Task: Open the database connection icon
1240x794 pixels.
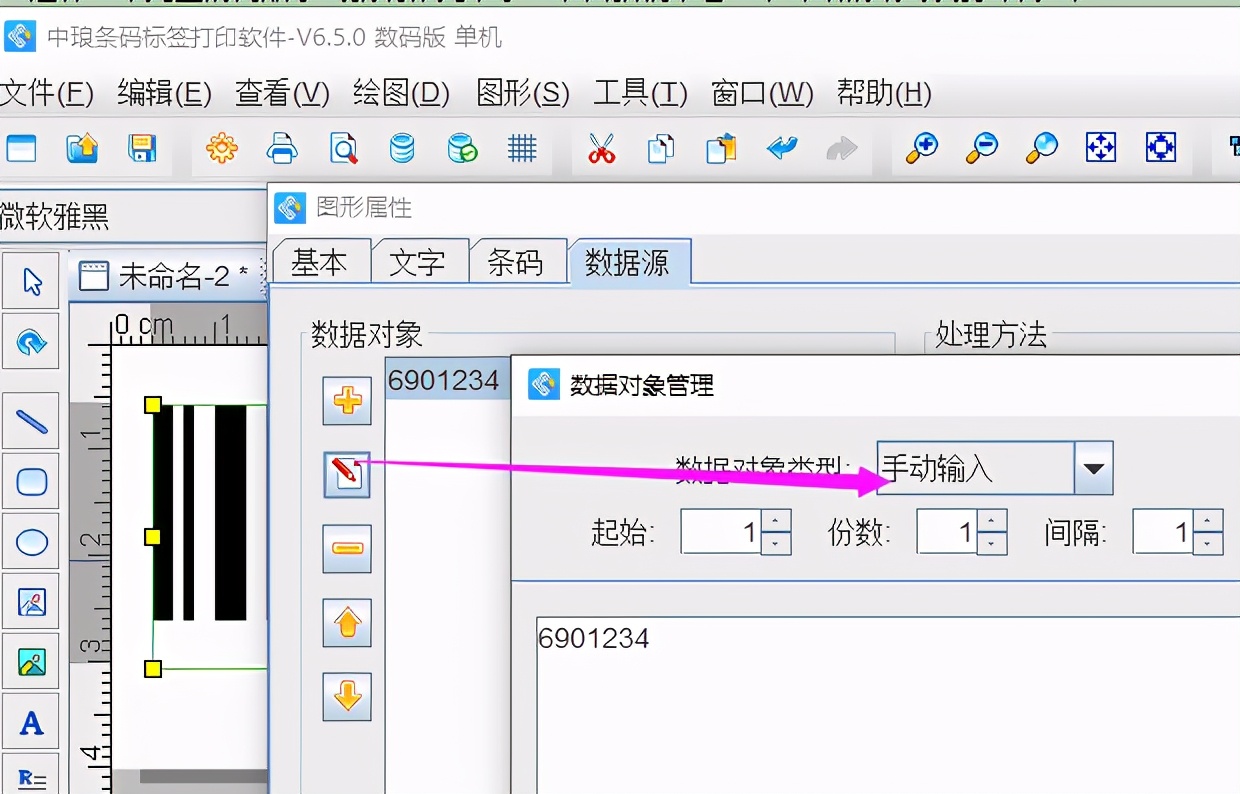Action: tap(402, 147)
